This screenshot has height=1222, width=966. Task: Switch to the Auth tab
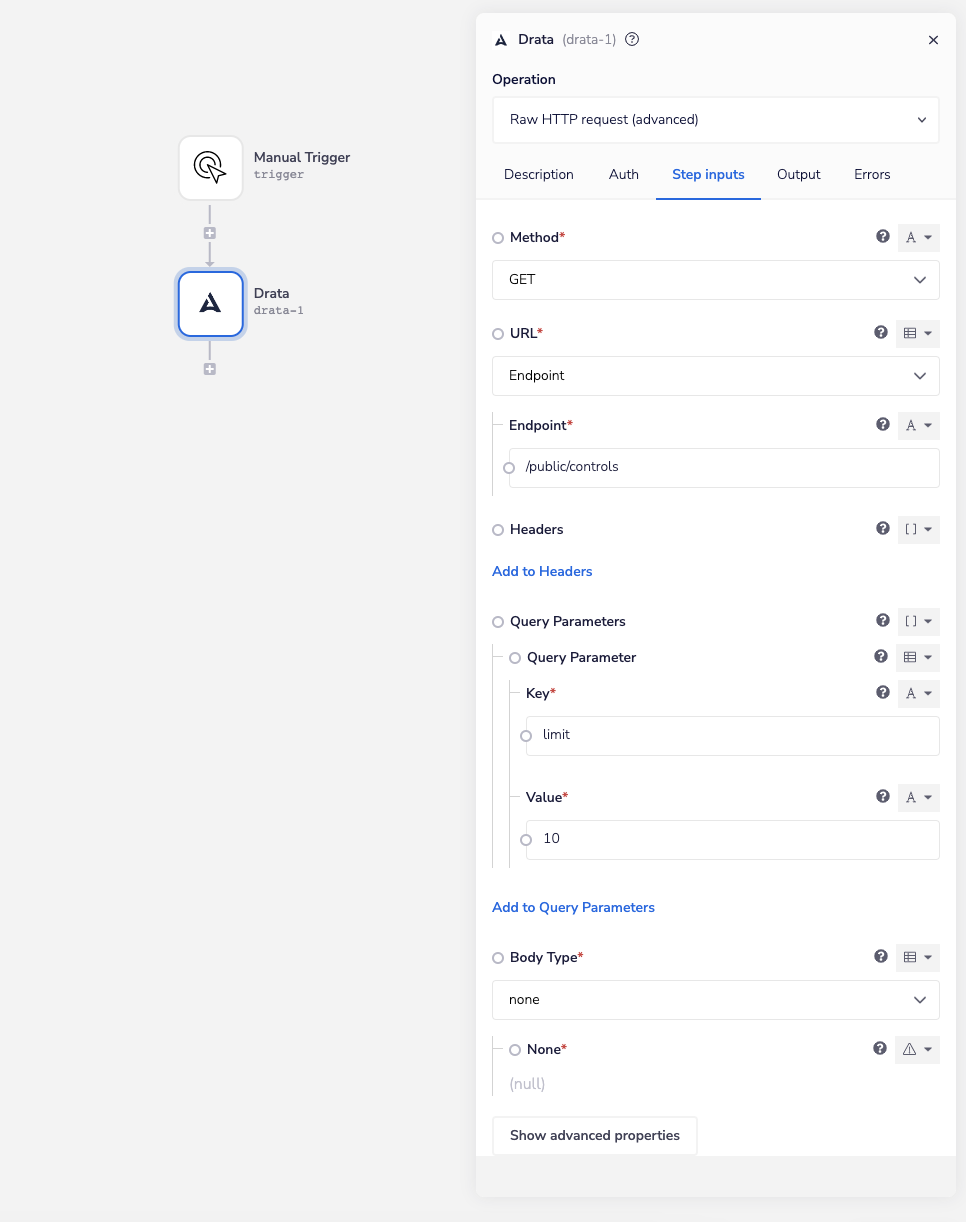tap(623, 174)
